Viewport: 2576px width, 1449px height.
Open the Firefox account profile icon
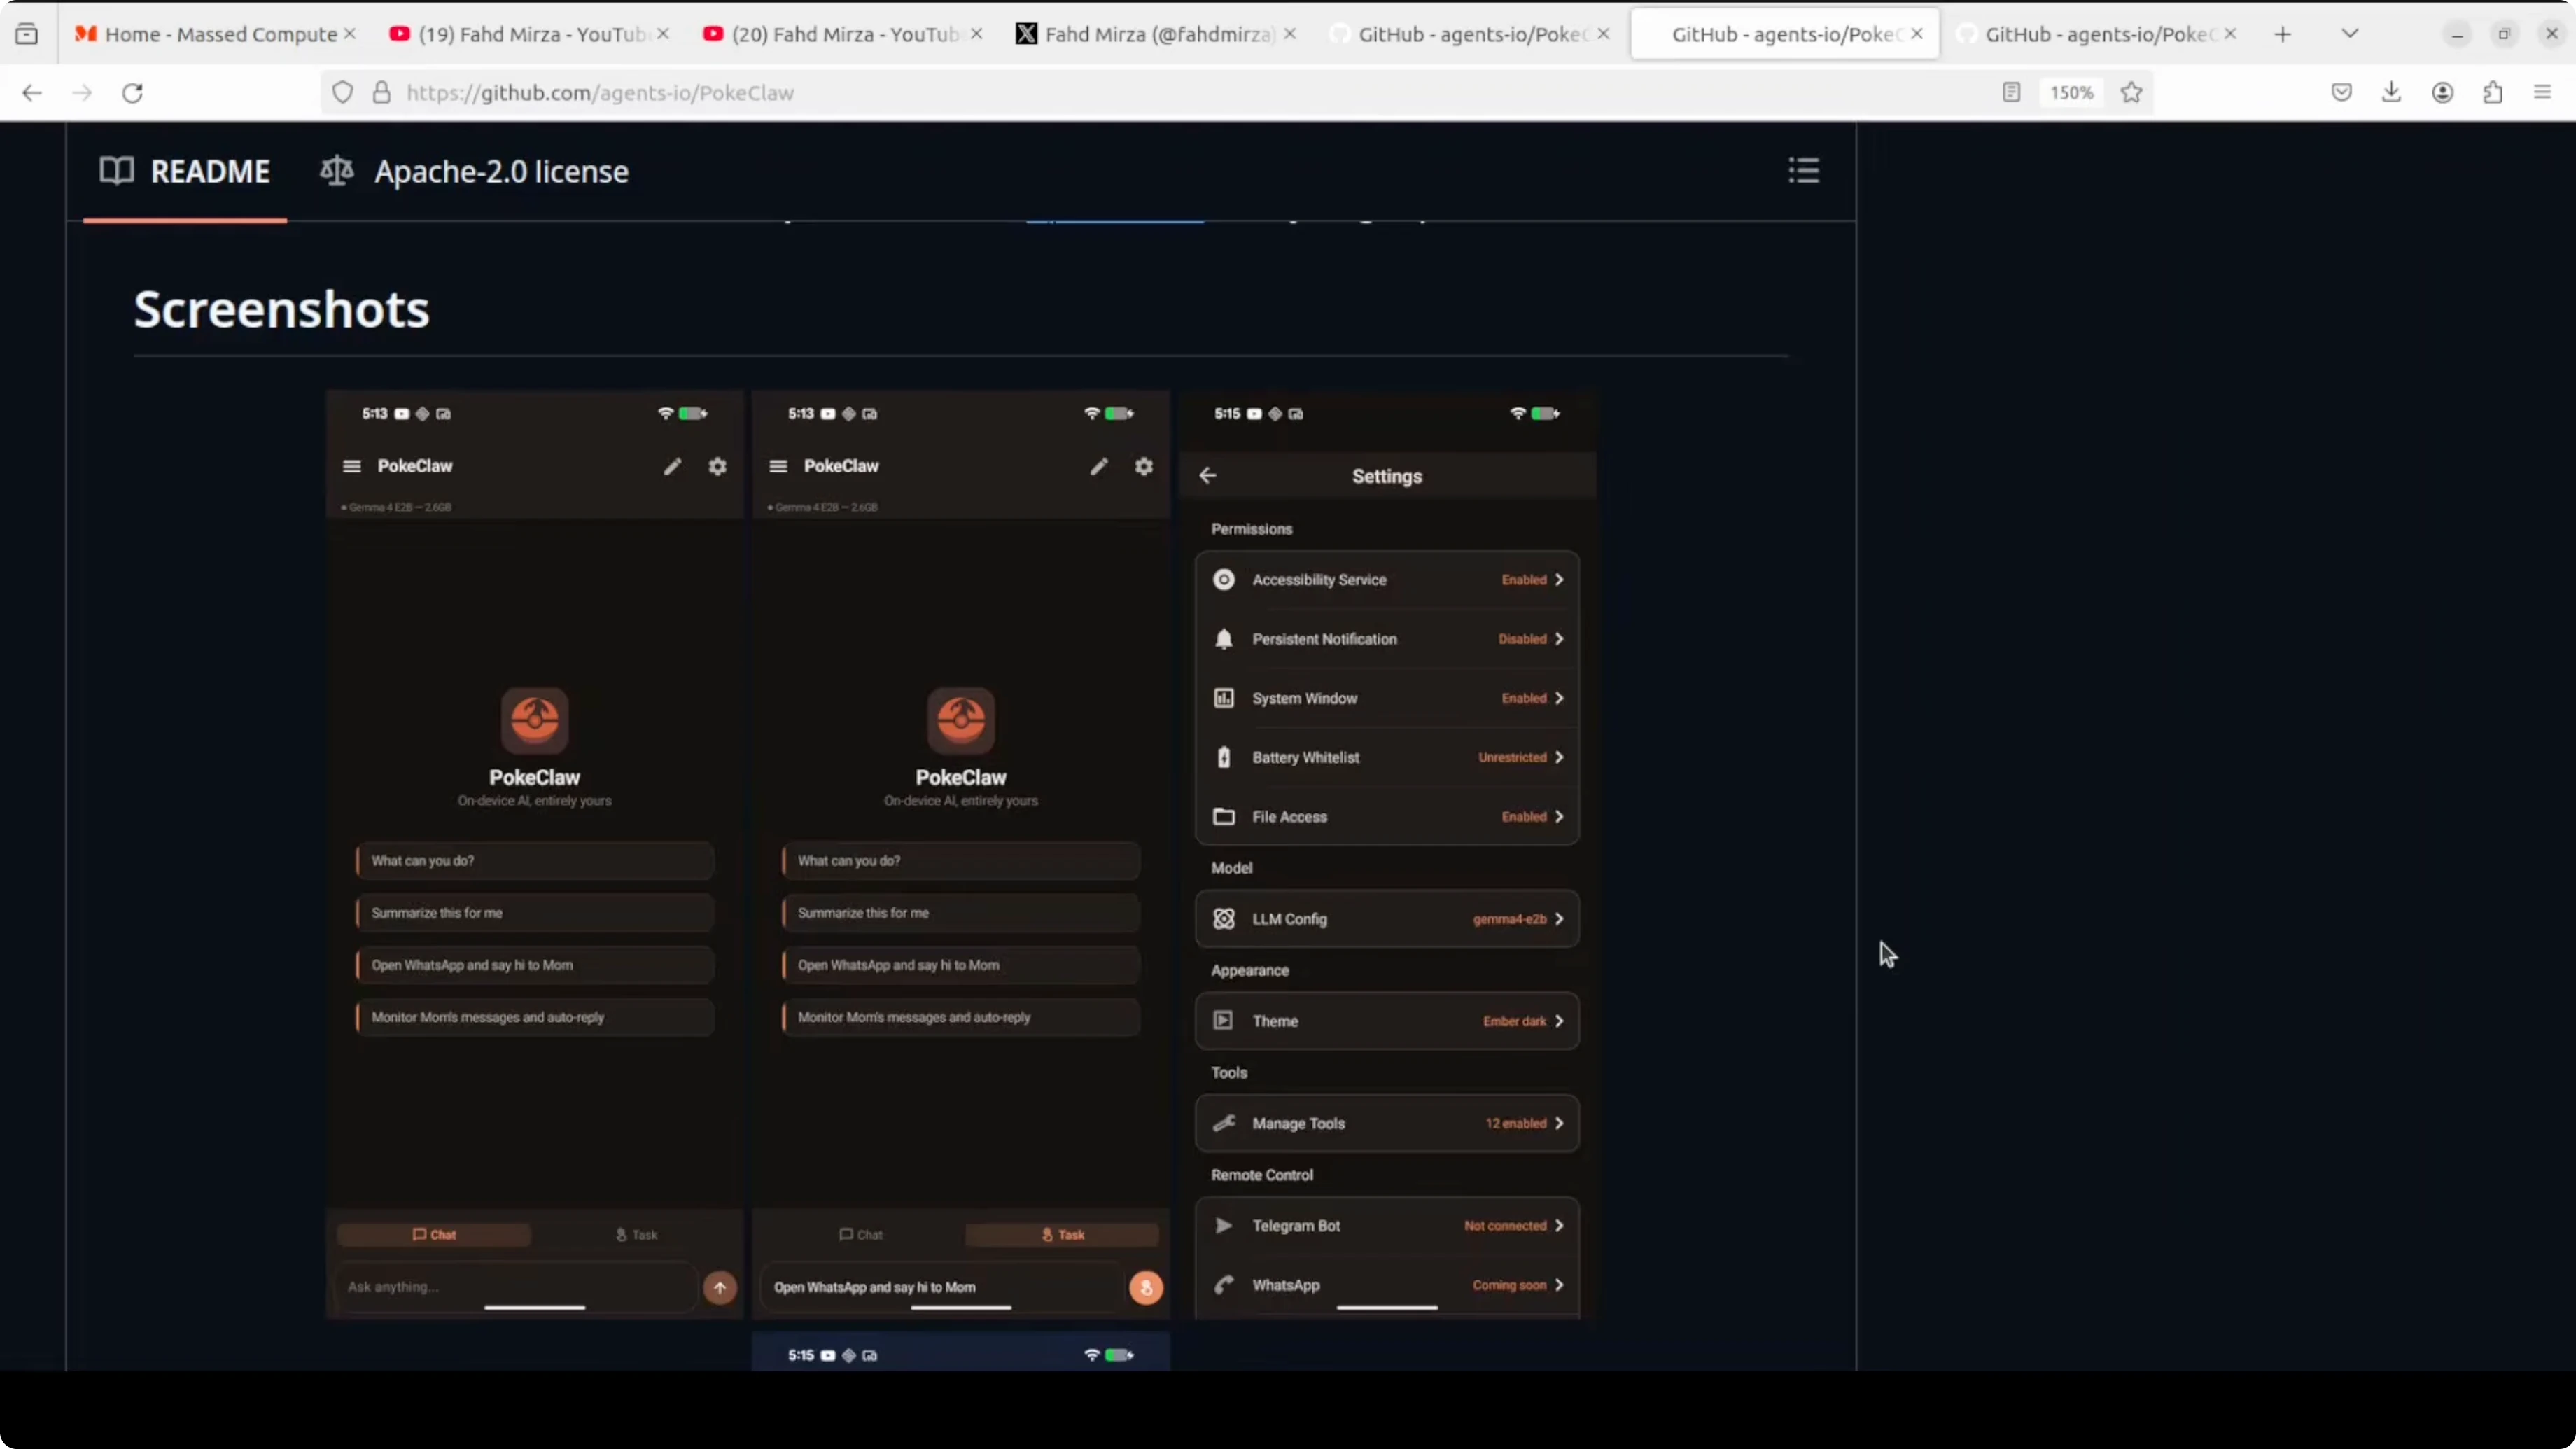tap(2442, 93)
